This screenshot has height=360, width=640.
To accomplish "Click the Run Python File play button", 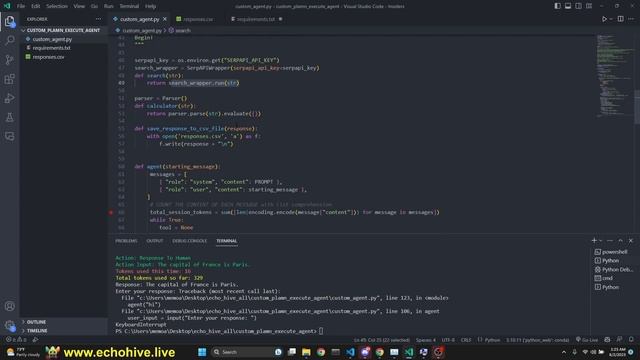I will tap(604, 19).
